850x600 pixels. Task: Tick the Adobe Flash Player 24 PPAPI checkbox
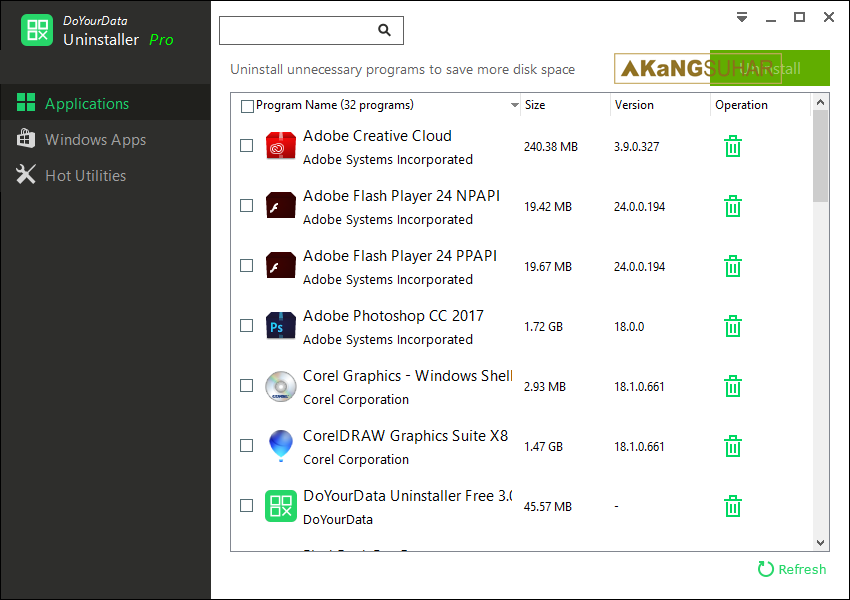(247, 266)
